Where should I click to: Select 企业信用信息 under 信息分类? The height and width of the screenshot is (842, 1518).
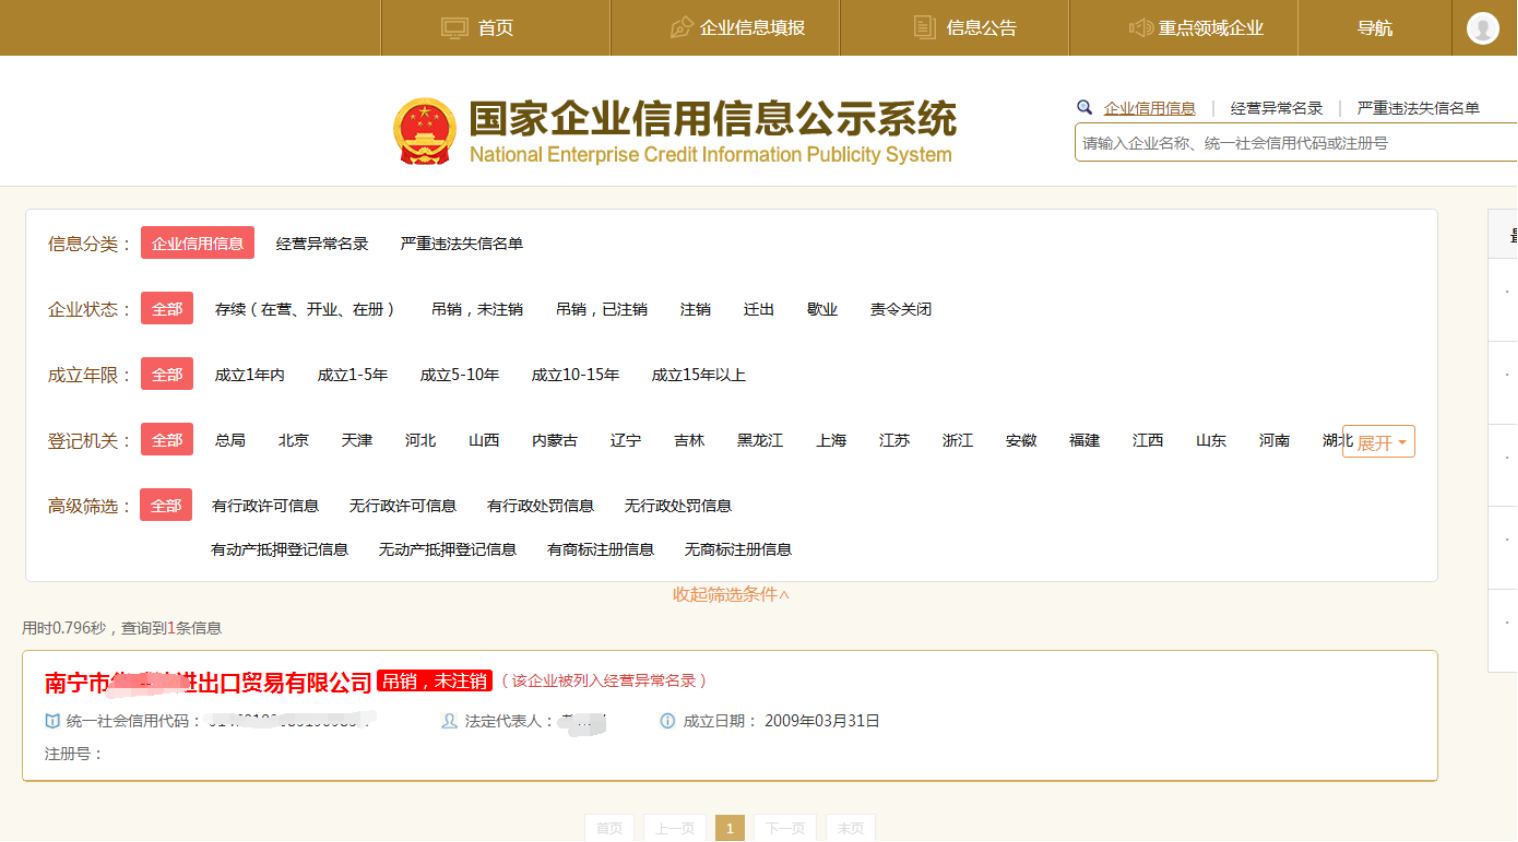point(197,243)
